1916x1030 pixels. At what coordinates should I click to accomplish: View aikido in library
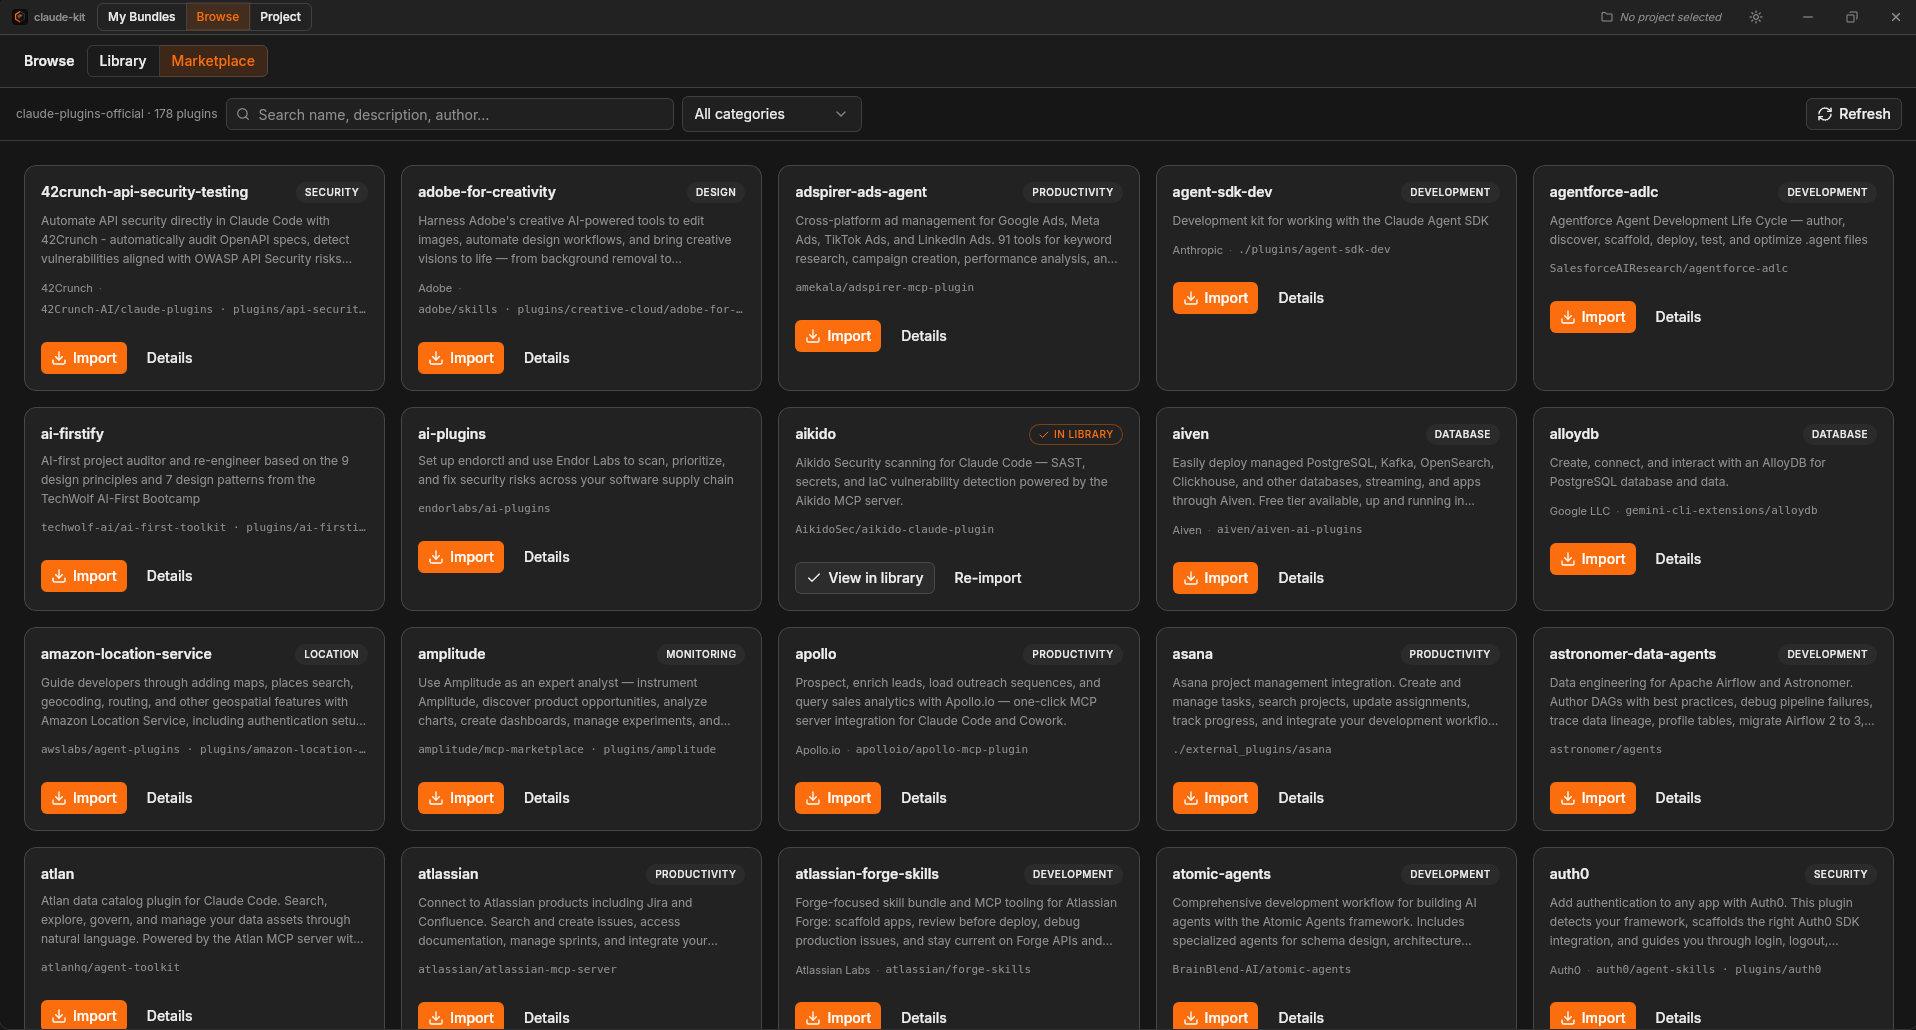click(865, 578)
